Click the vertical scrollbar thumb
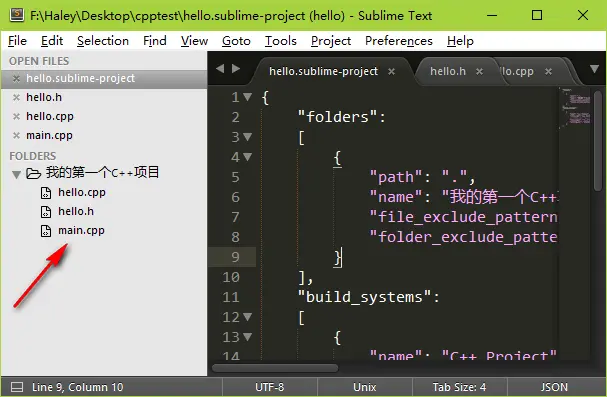The width and height of the screenshot is (607, 397). 598,140
